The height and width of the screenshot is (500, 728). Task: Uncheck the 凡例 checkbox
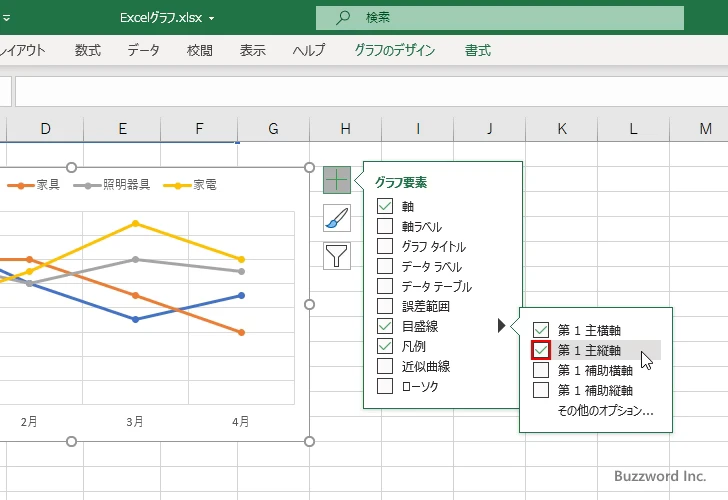[385, 346]
